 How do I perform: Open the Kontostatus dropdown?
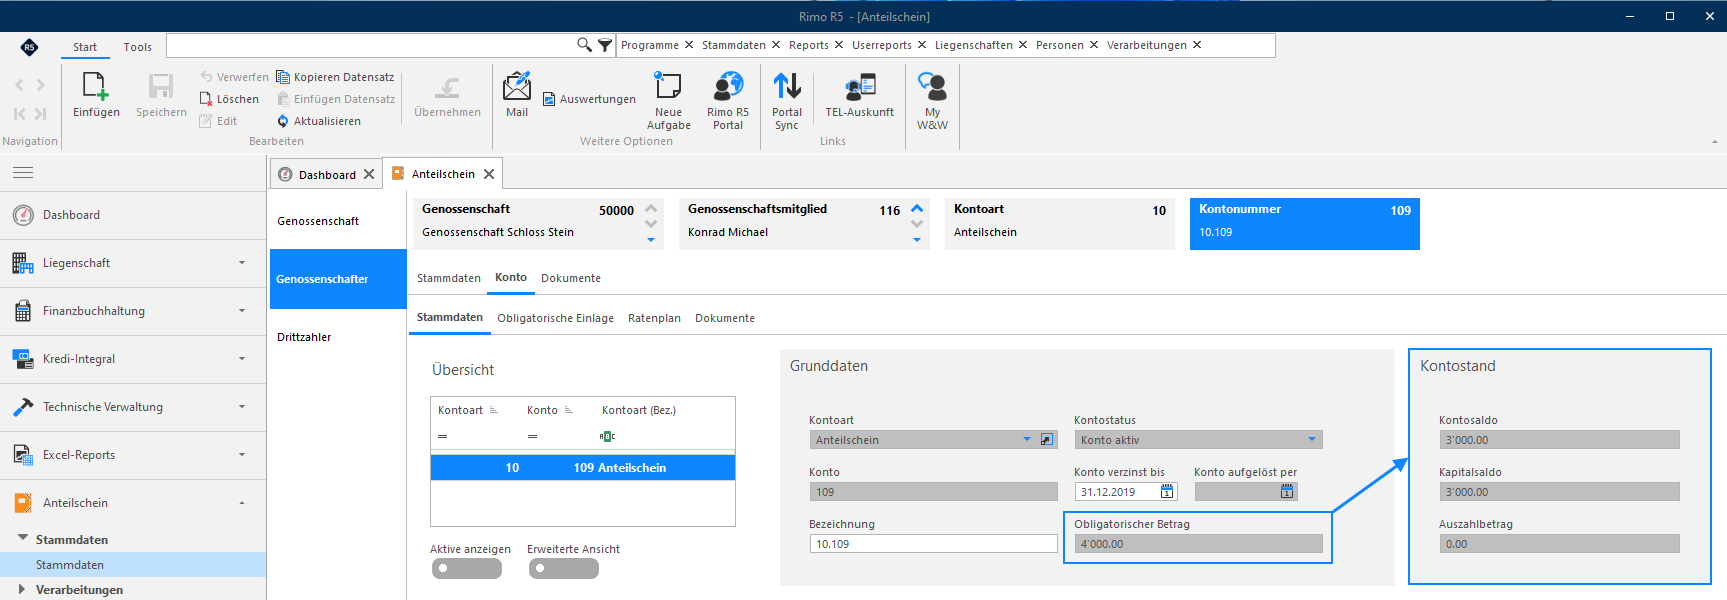[1312, 440]
